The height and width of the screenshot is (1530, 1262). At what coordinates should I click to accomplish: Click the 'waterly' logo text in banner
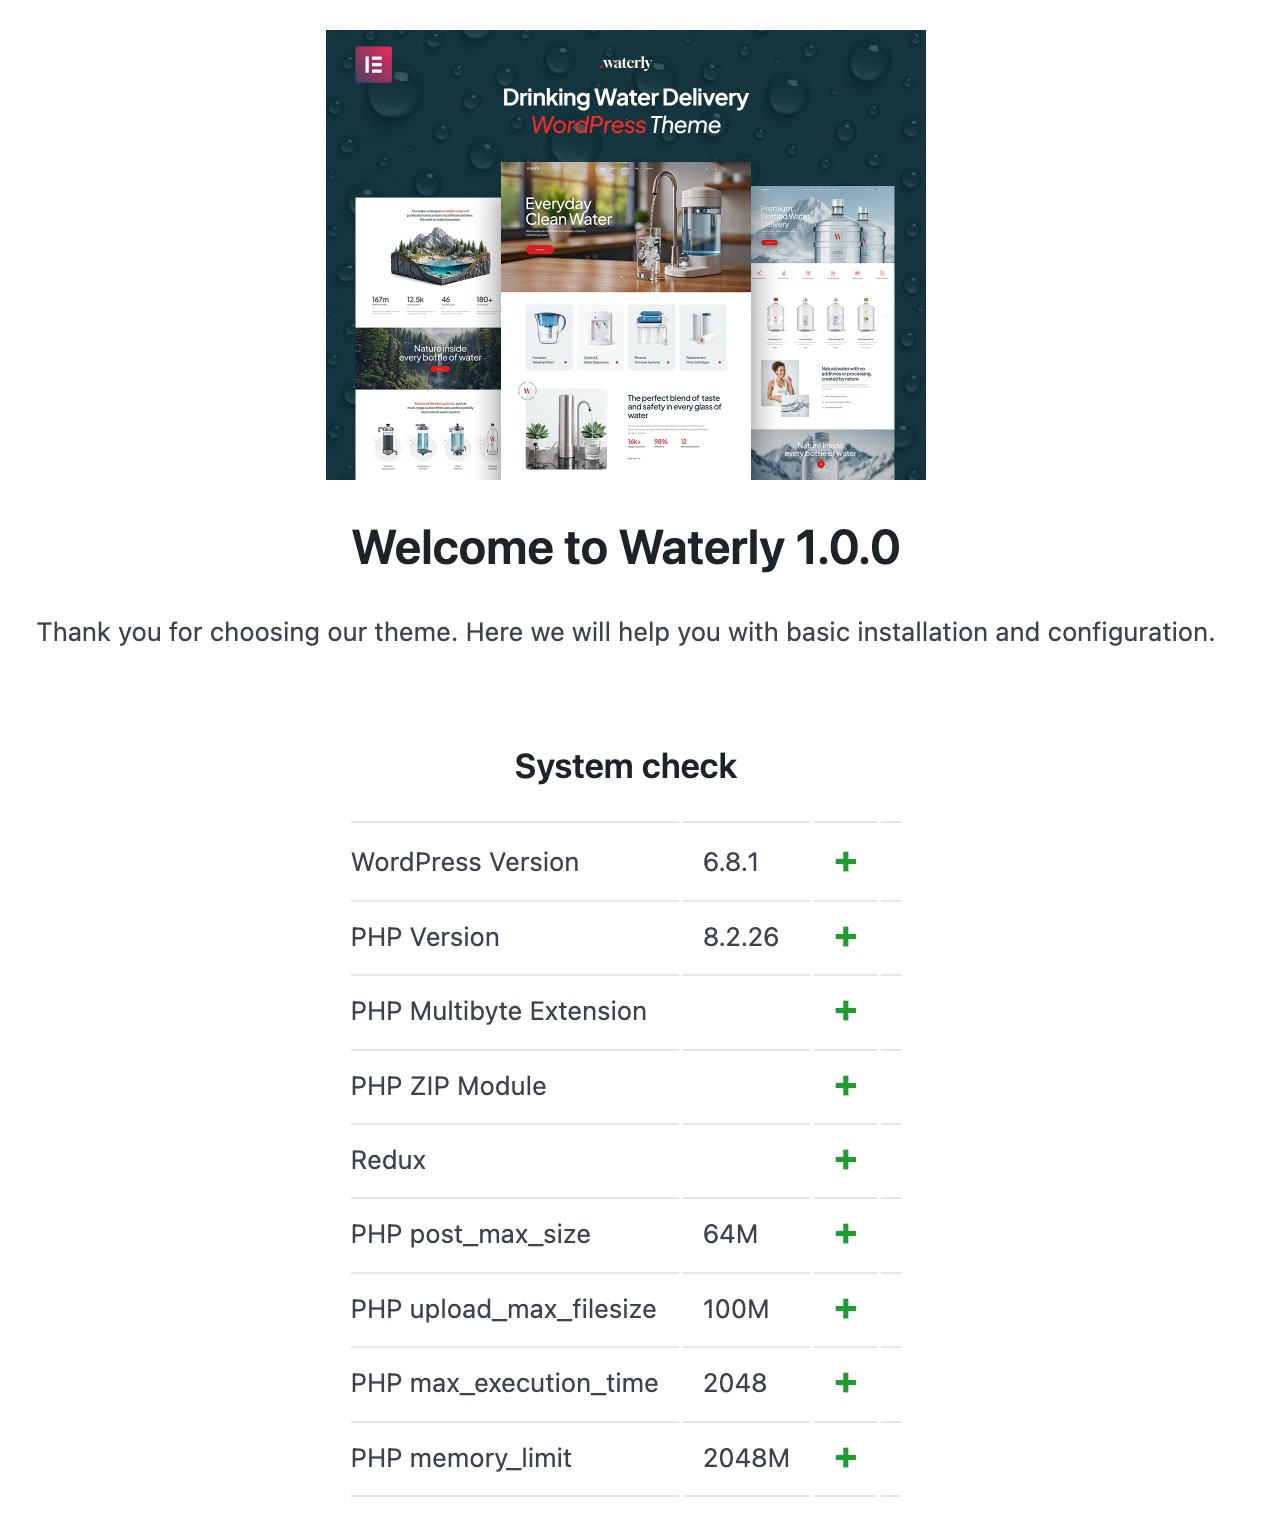point(626,63)
